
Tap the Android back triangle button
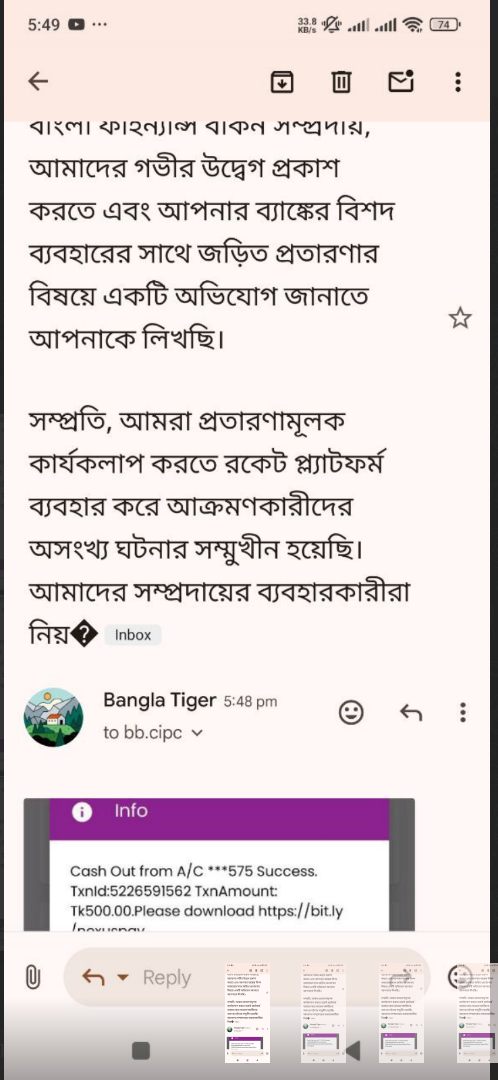[x=353, y=1050]
